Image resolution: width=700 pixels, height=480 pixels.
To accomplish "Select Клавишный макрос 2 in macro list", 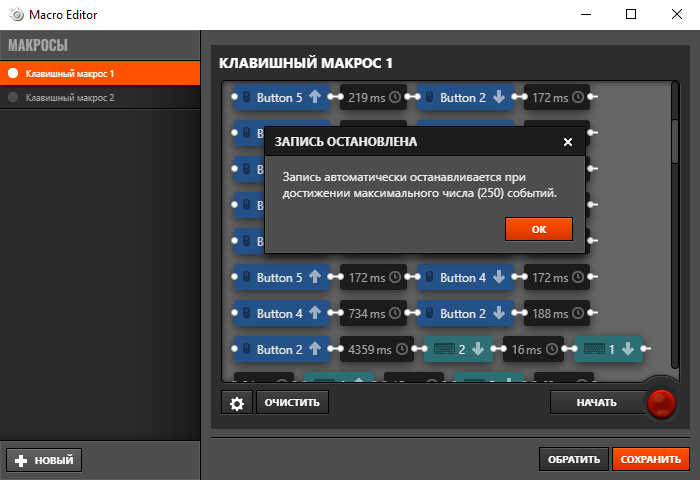I will tap(100, 97).
